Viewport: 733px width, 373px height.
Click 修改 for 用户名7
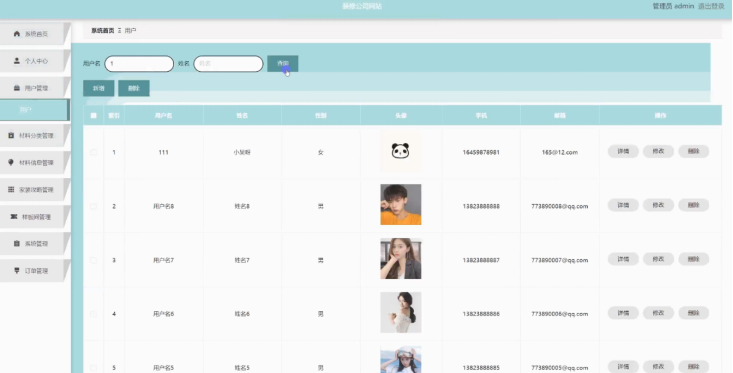tap(658, 259)
